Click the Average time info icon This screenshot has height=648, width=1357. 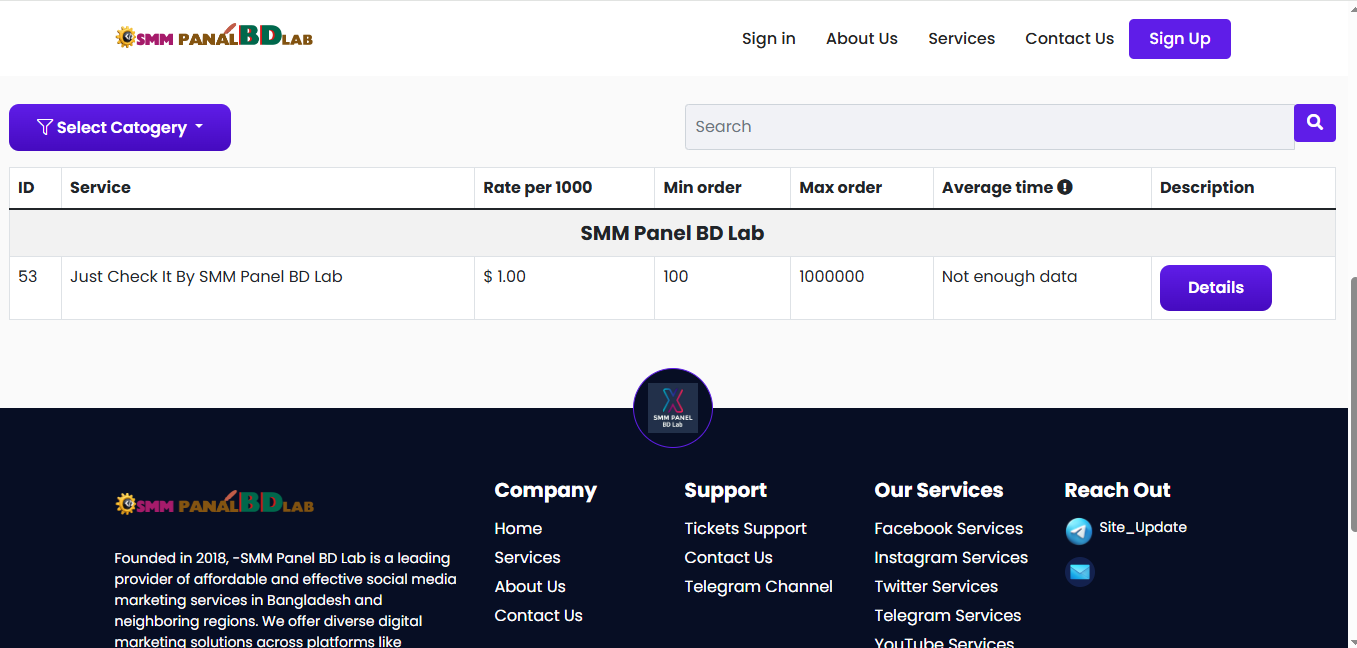[x=1065, y=187]
